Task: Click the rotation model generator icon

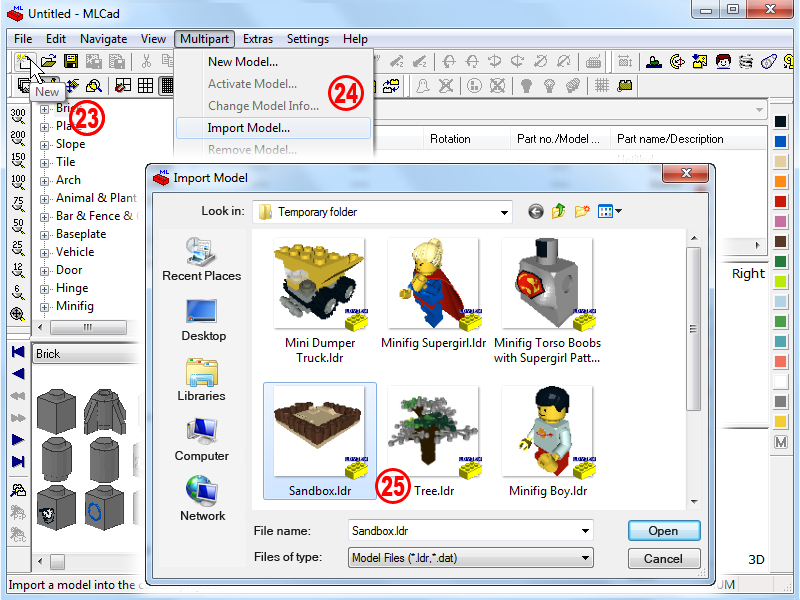Action: click(x=677, y=62)
